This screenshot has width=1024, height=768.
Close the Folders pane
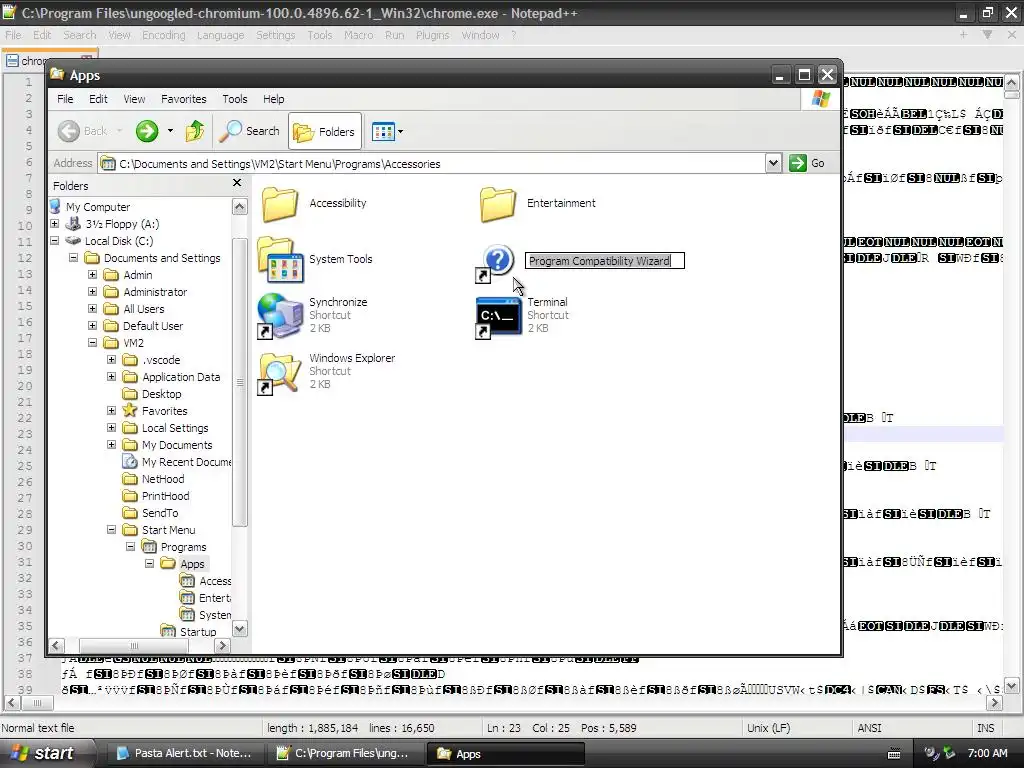point(237,184)
